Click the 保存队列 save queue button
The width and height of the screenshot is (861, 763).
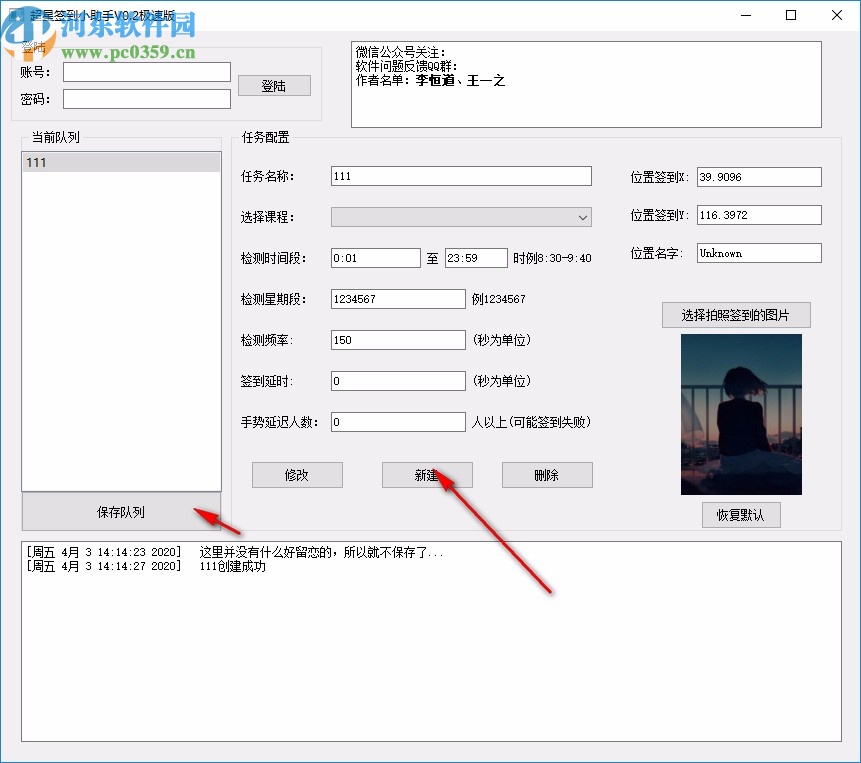(121, 512)
